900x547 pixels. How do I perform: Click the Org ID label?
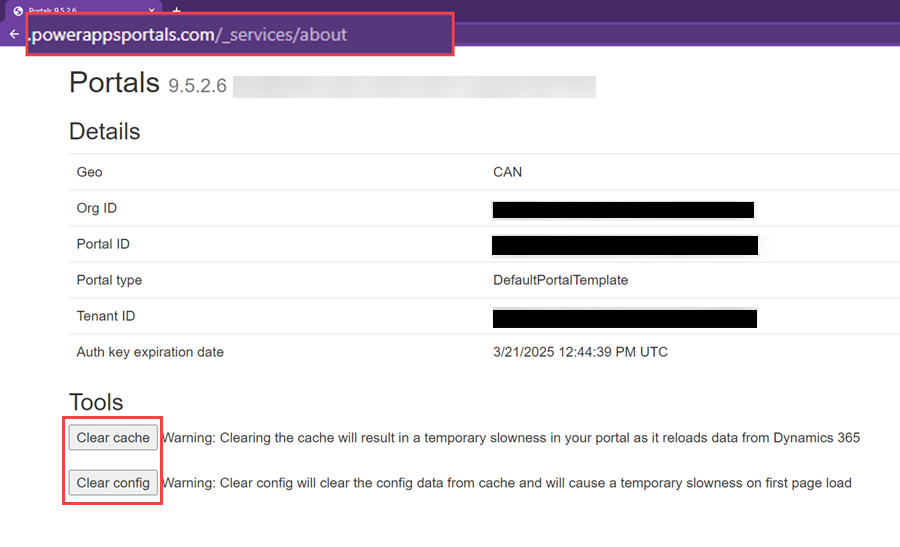[x=96, y=208]
